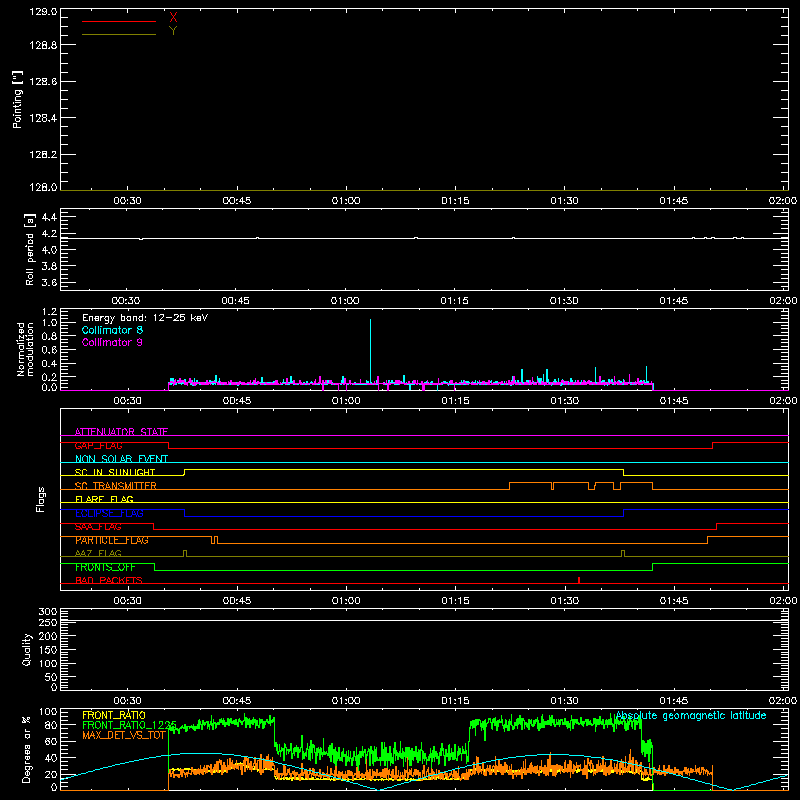Click the 300 tick label on Quality axis
The image size is (800, 800).
click(48, 612)
